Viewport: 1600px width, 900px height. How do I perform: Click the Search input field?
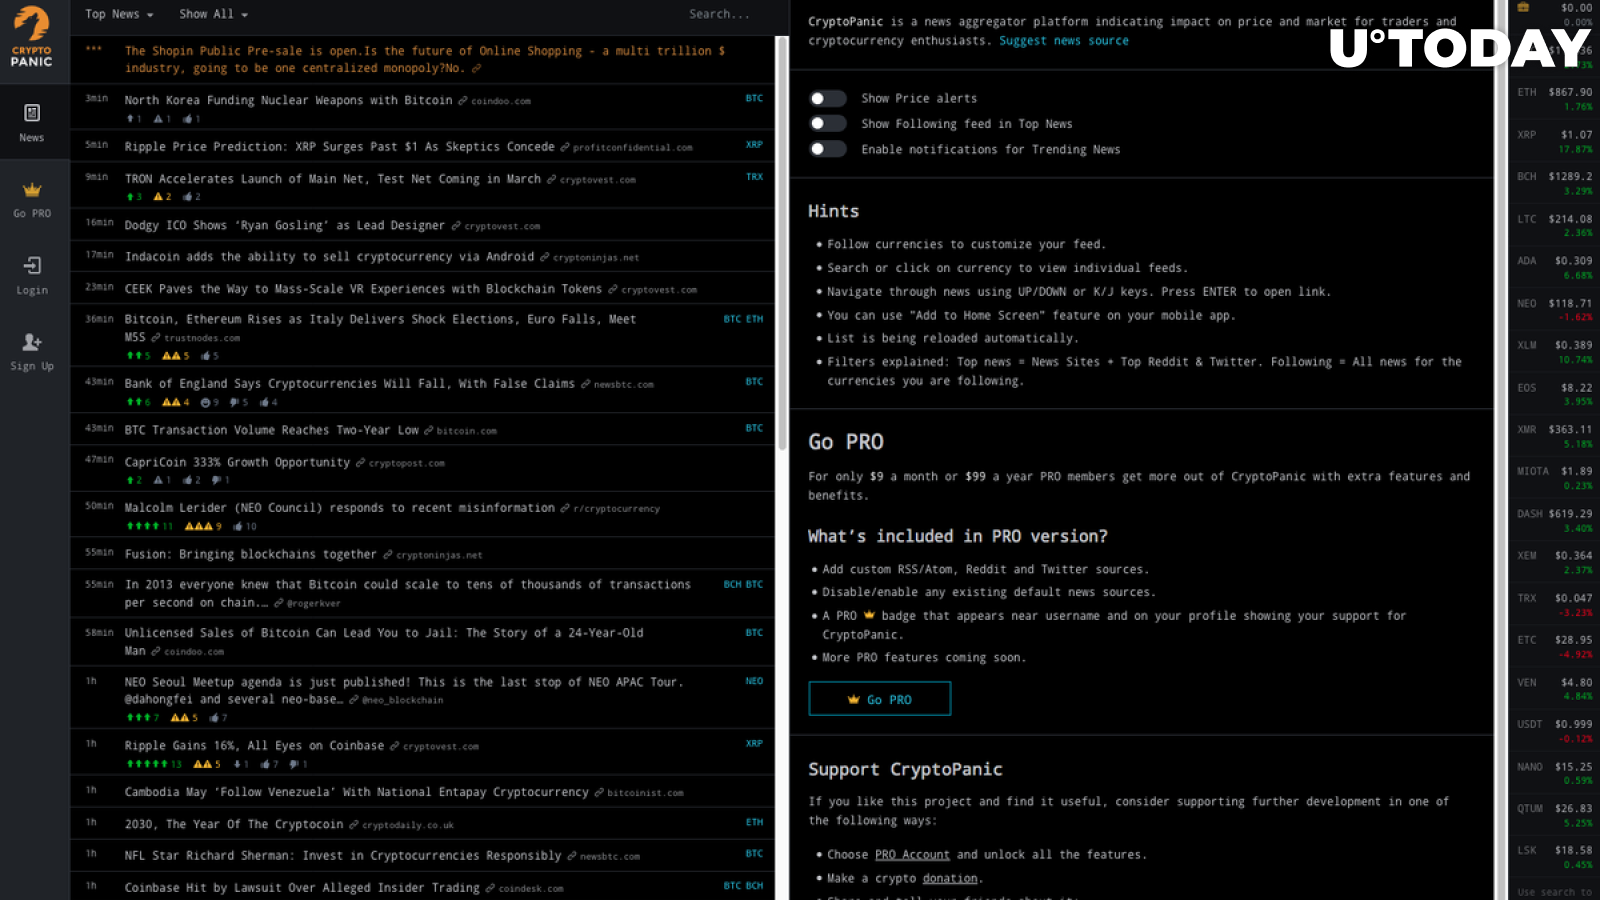718,14
